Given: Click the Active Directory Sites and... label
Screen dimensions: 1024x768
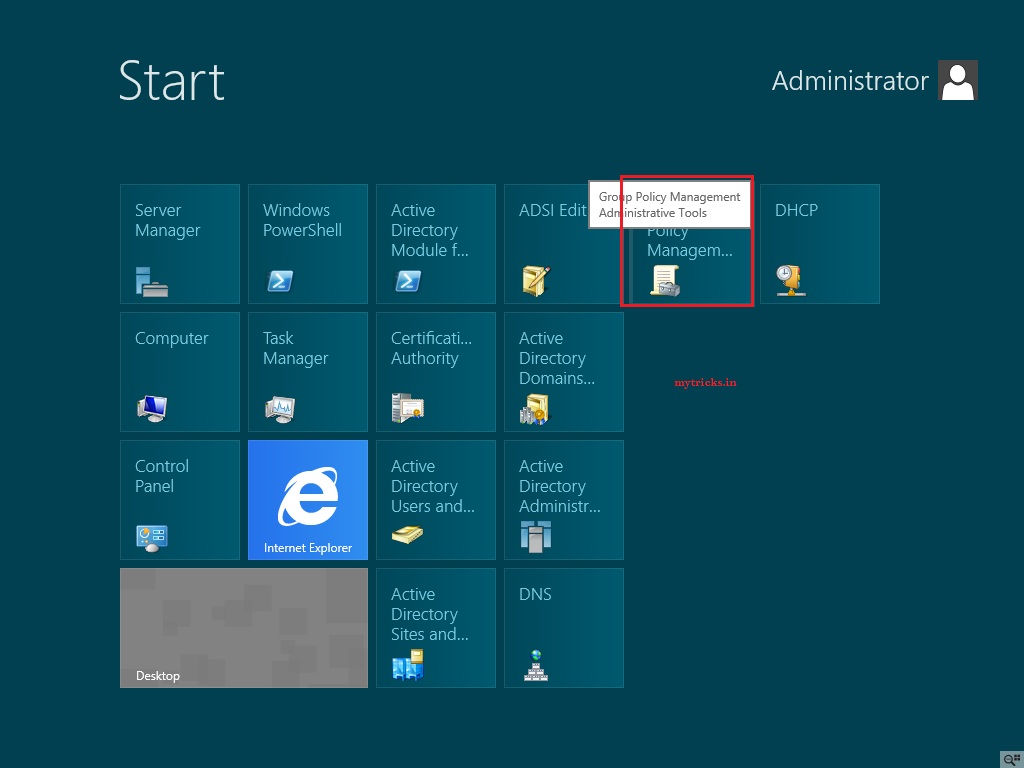Looking at the screenshot, I should coord(429,614).
